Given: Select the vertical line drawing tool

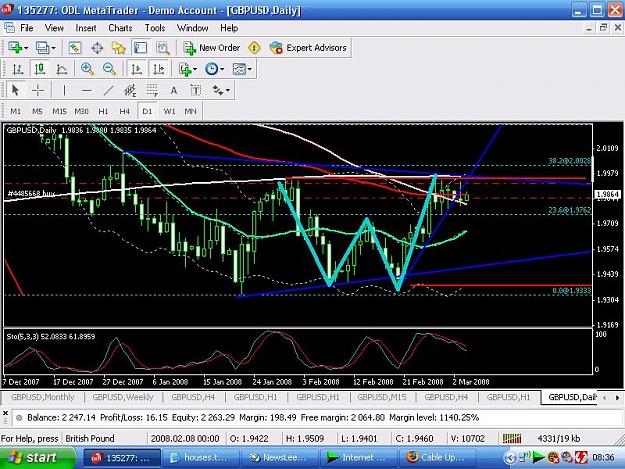Looking at the screenshot, I should click(x=64, y=90).
